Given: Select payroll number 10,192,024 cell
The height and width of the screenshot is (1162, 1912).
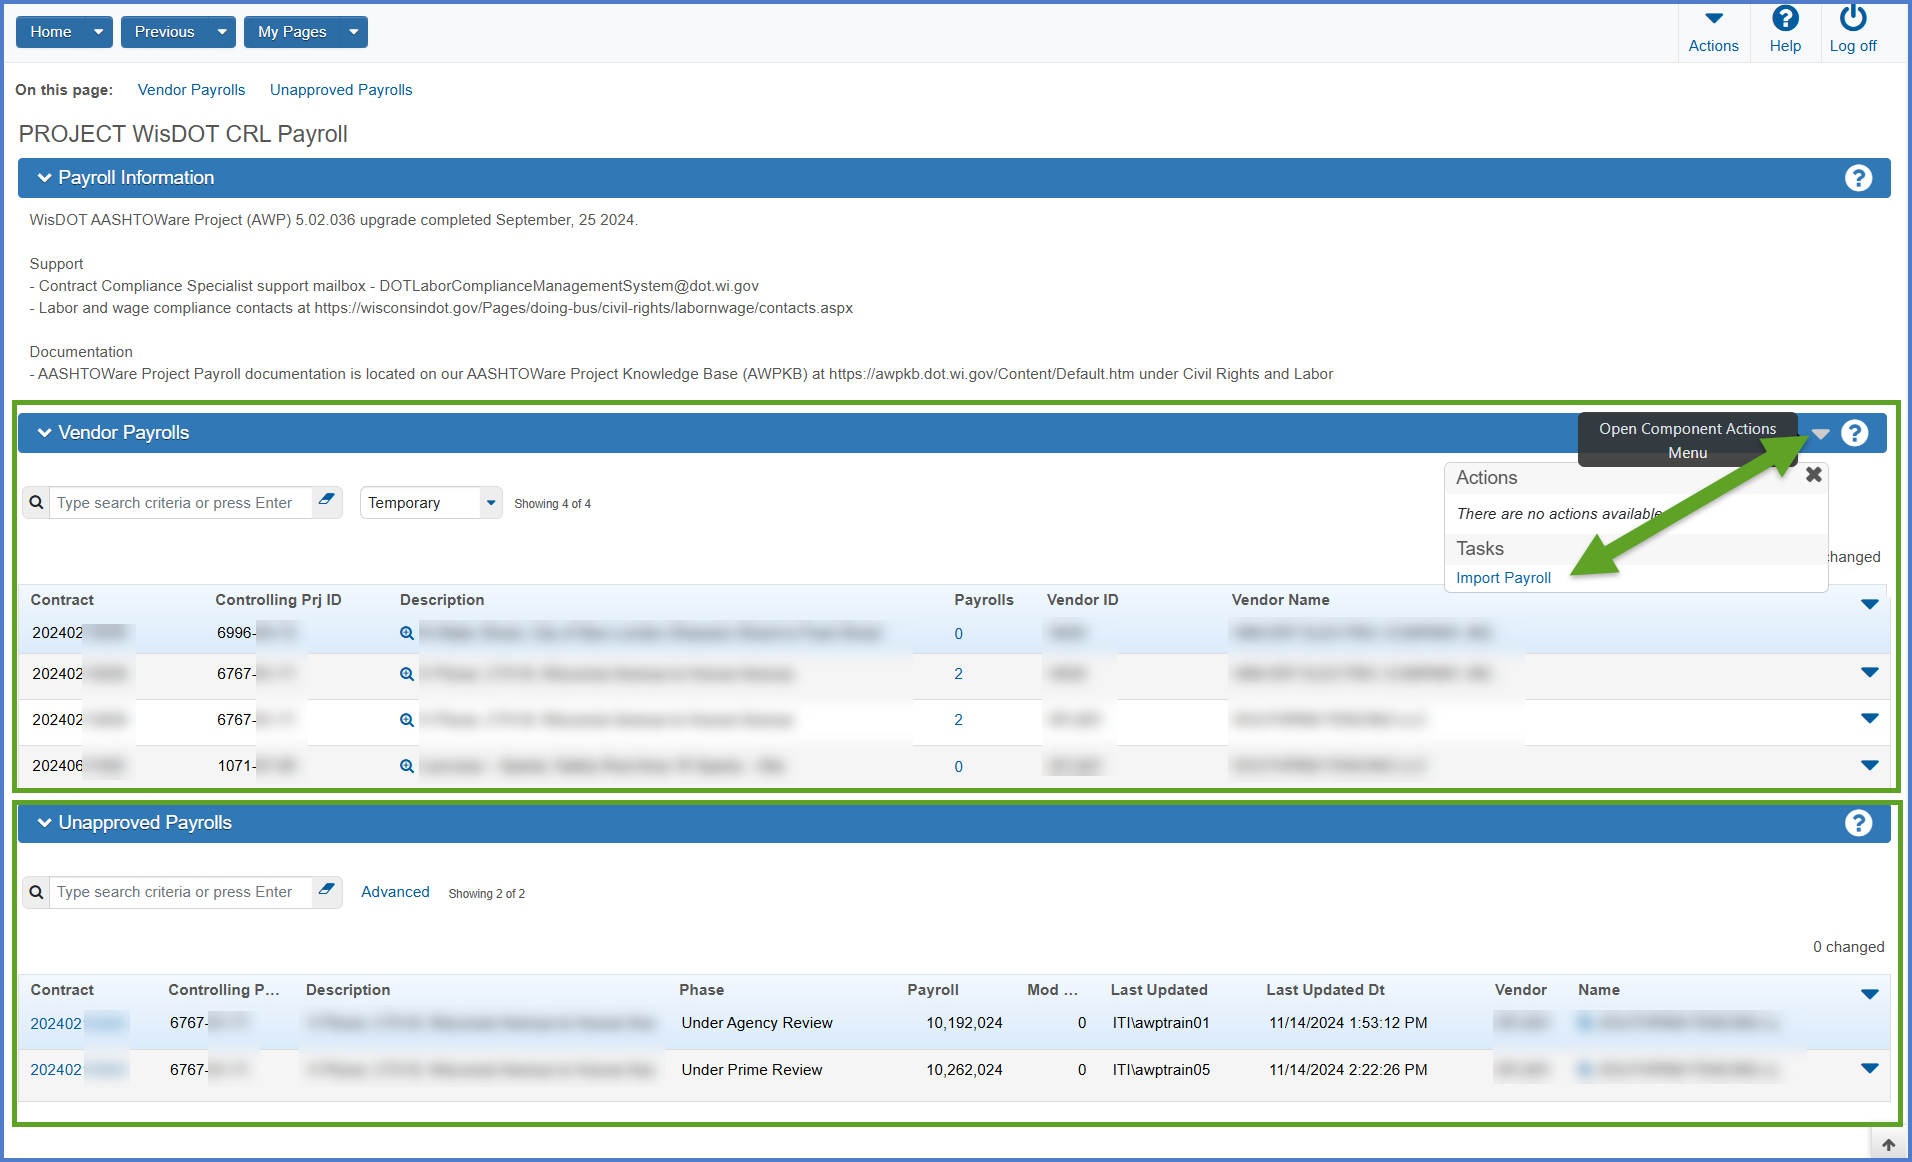Looking at the screenshot, I should 964,1023.
